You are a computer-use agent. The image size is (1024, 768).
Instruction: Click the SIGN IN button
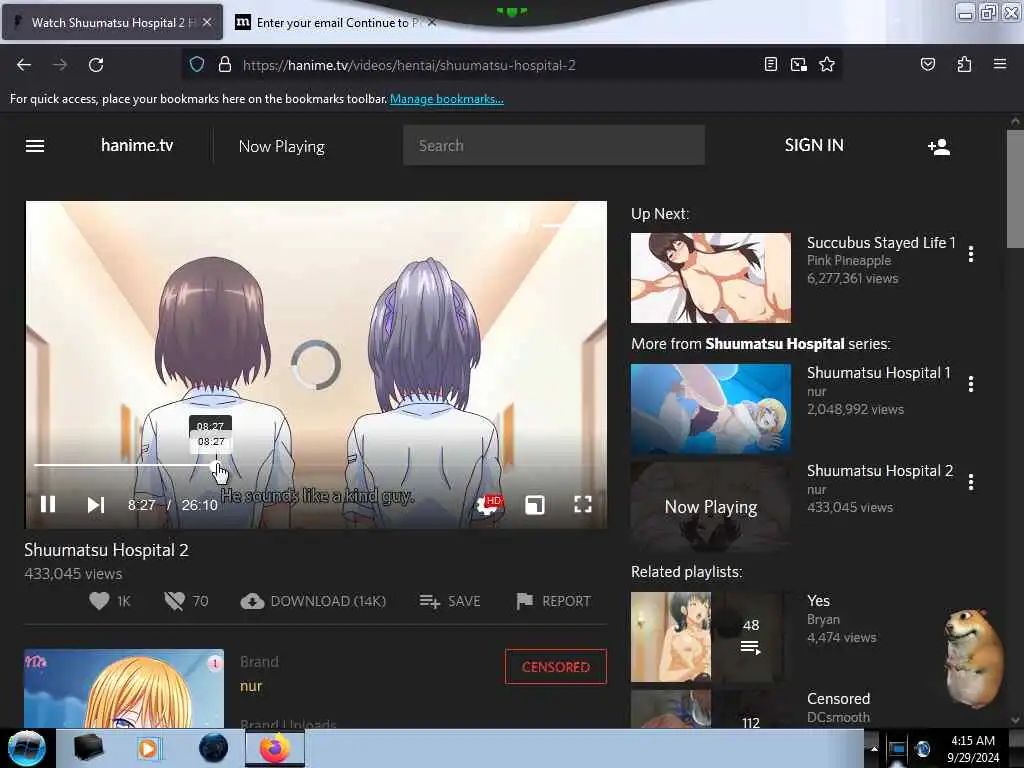pyautogui.click(x=814, y=145)
